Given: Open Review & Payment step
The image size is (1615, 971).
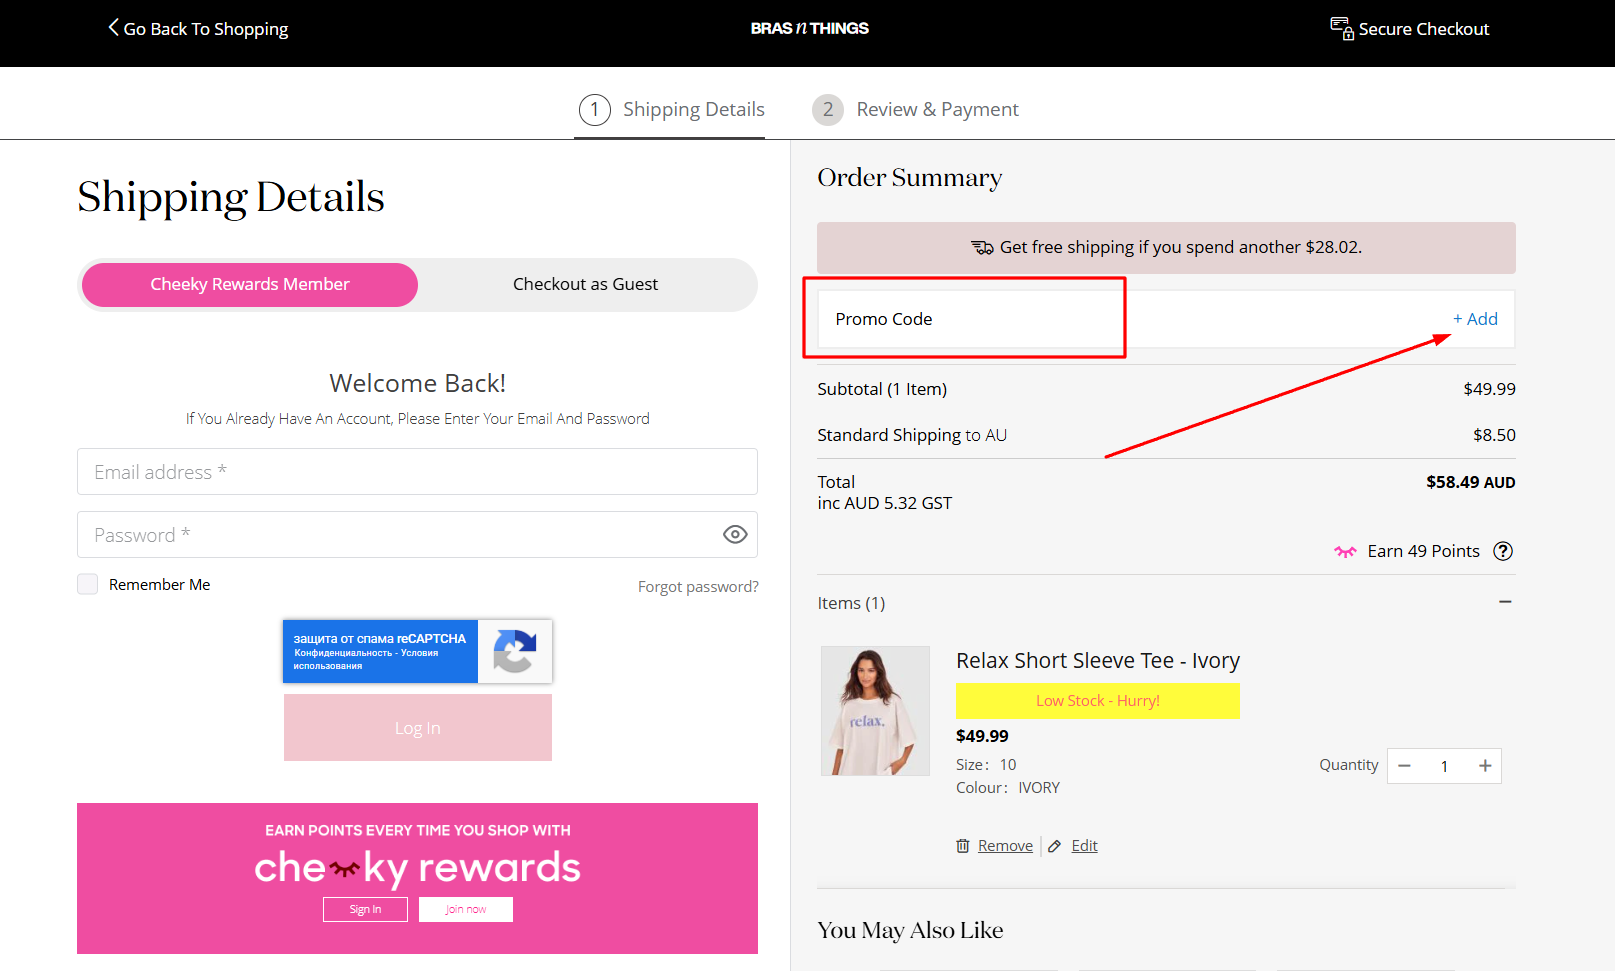Looking at the screenshot, I should point(915,110).
